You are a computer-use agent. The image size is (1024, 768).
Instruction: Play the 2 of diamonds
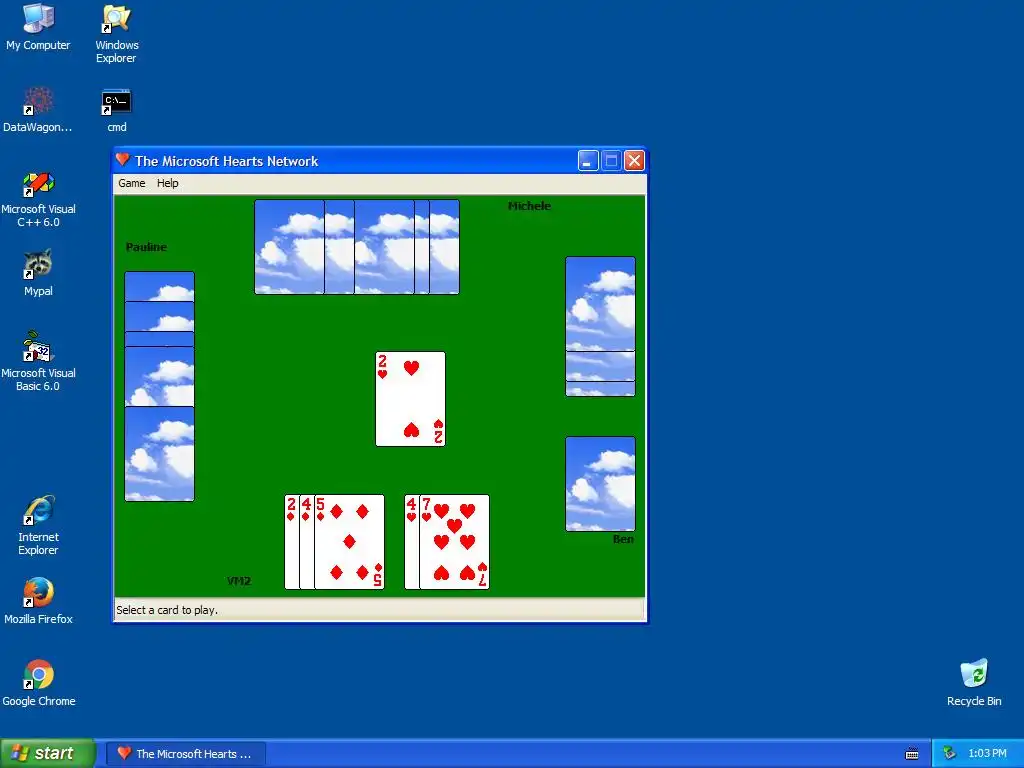[x=291, y=542]
